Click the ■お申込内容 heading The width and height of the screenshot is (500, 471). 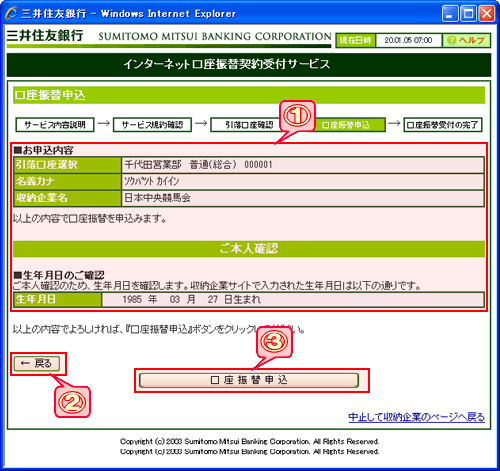point(43,150)
